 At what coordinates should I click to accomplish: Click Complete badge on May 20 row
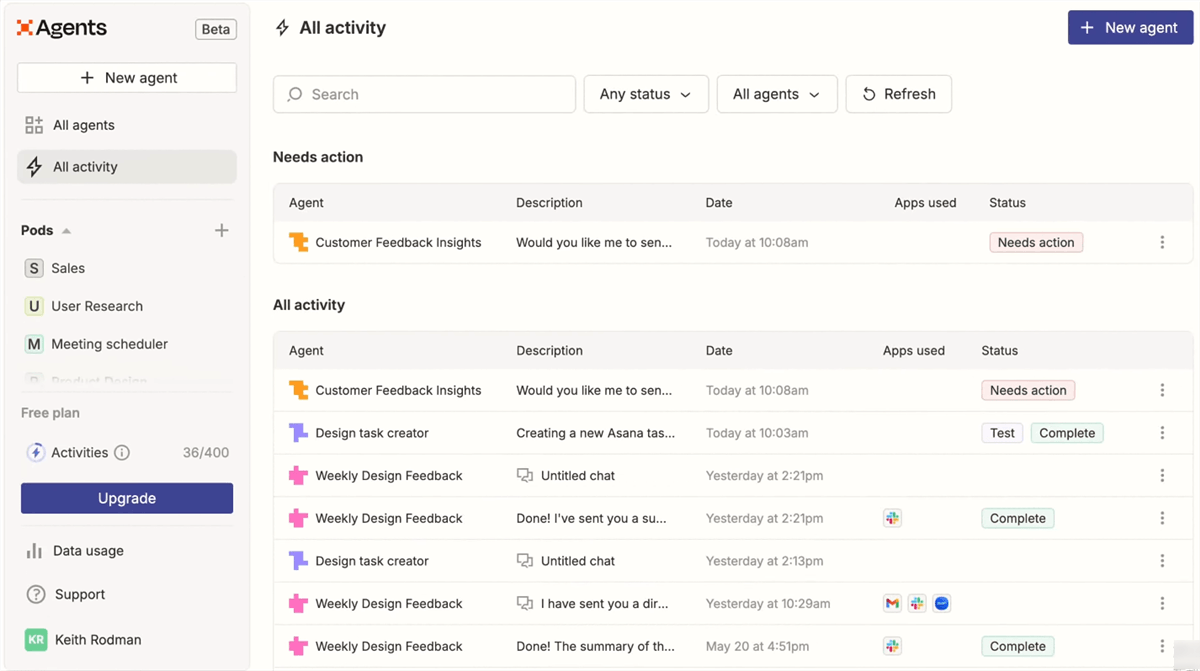click(1018, 646)
